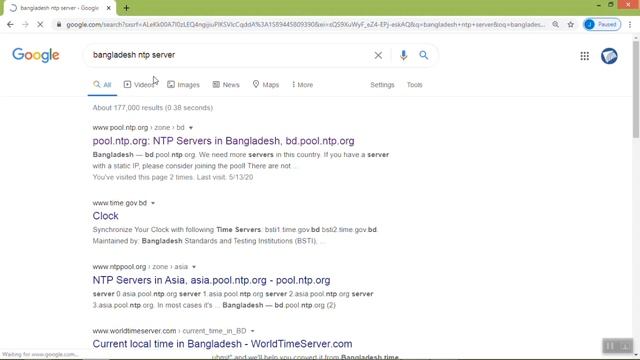Open search Settings

pos(382,85)
